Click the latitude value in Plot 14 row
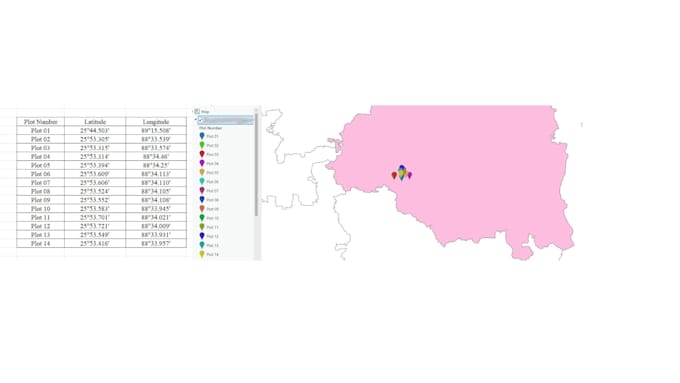Screen dimensions: 680x383 (x=95, y=243)
